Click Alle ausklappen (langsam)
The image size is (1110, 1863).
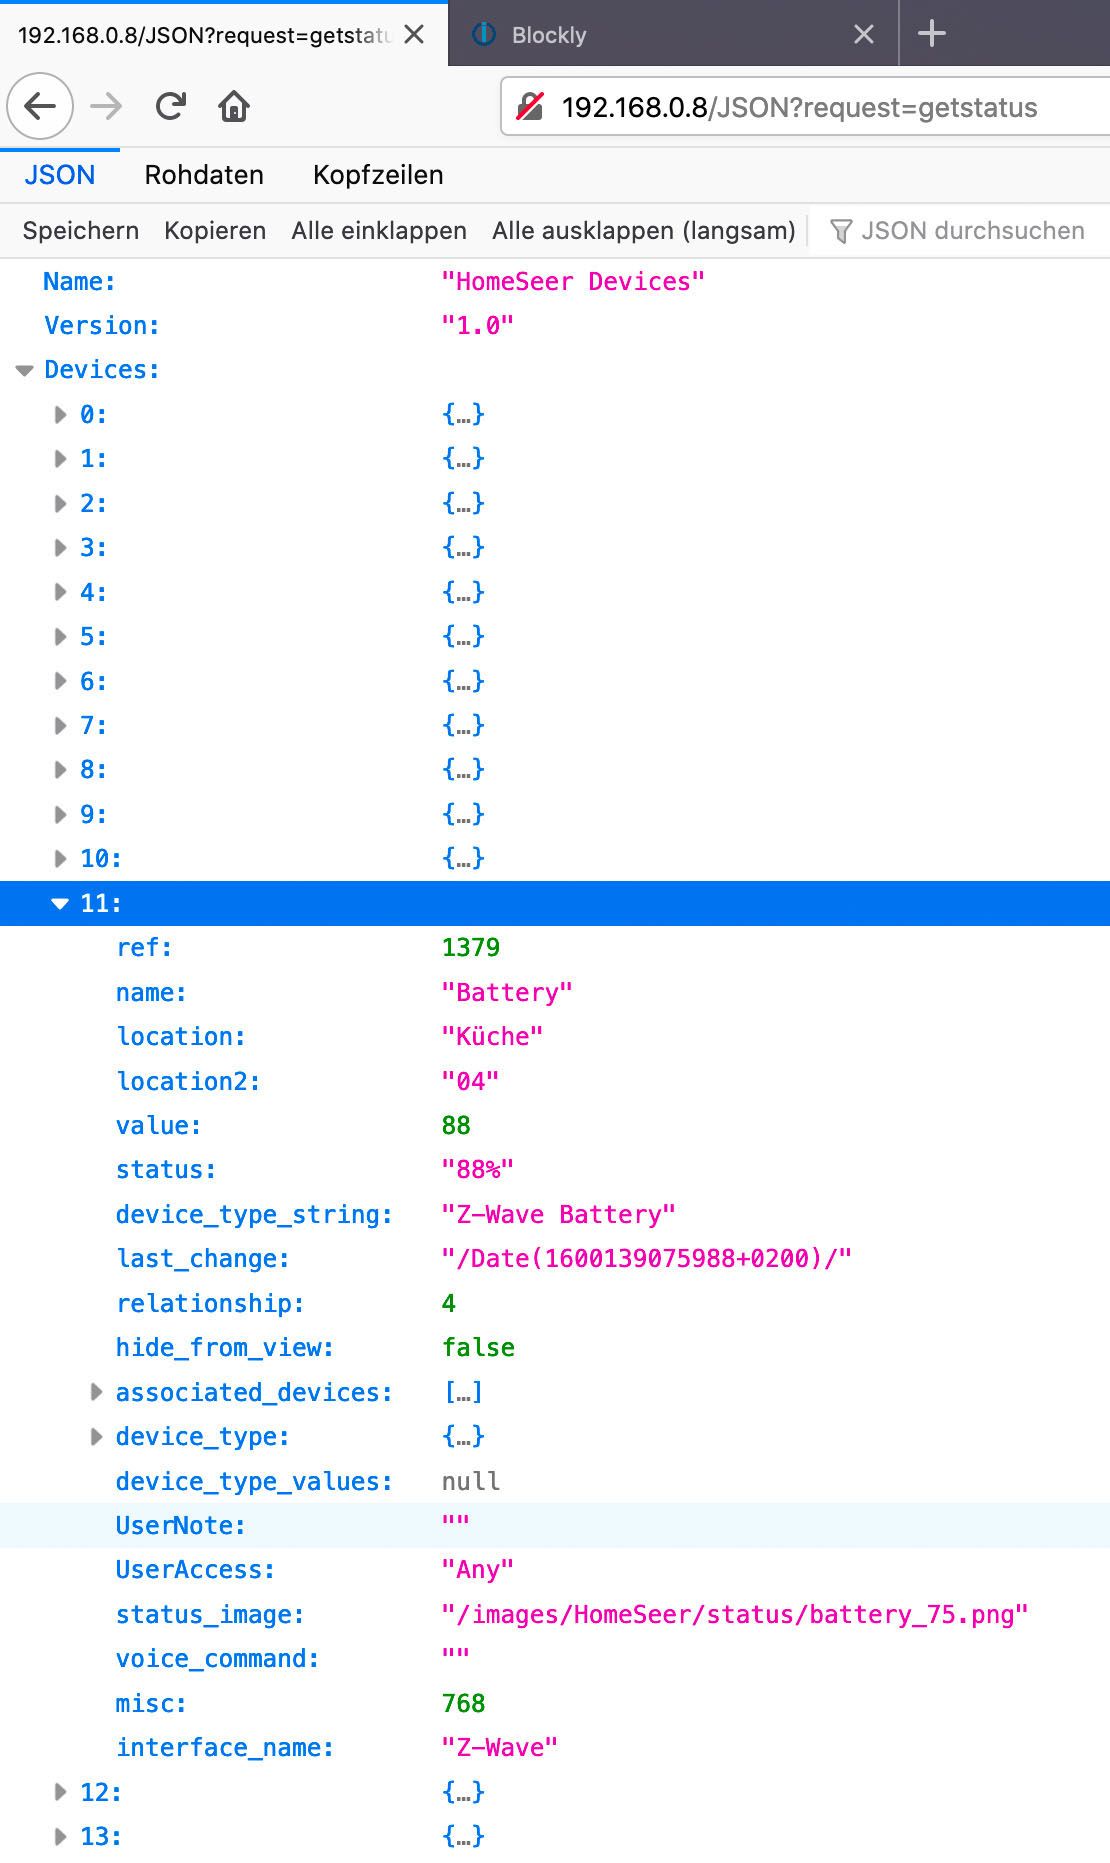coord(644,231)
